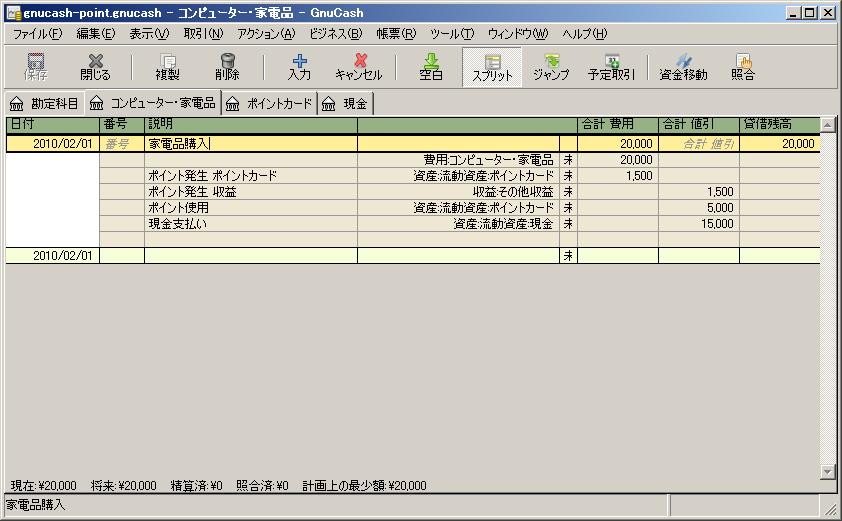Click the 番号 number field in transaction row
This screenshot has width=842, height=521.
pos(122,143)
